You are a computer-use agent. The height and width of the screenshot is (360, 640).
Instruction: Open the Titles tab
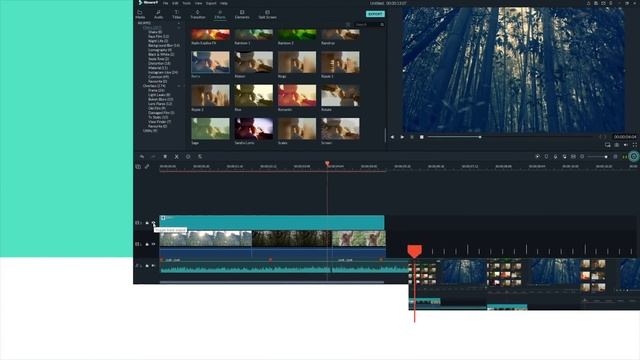click(177, 15)
